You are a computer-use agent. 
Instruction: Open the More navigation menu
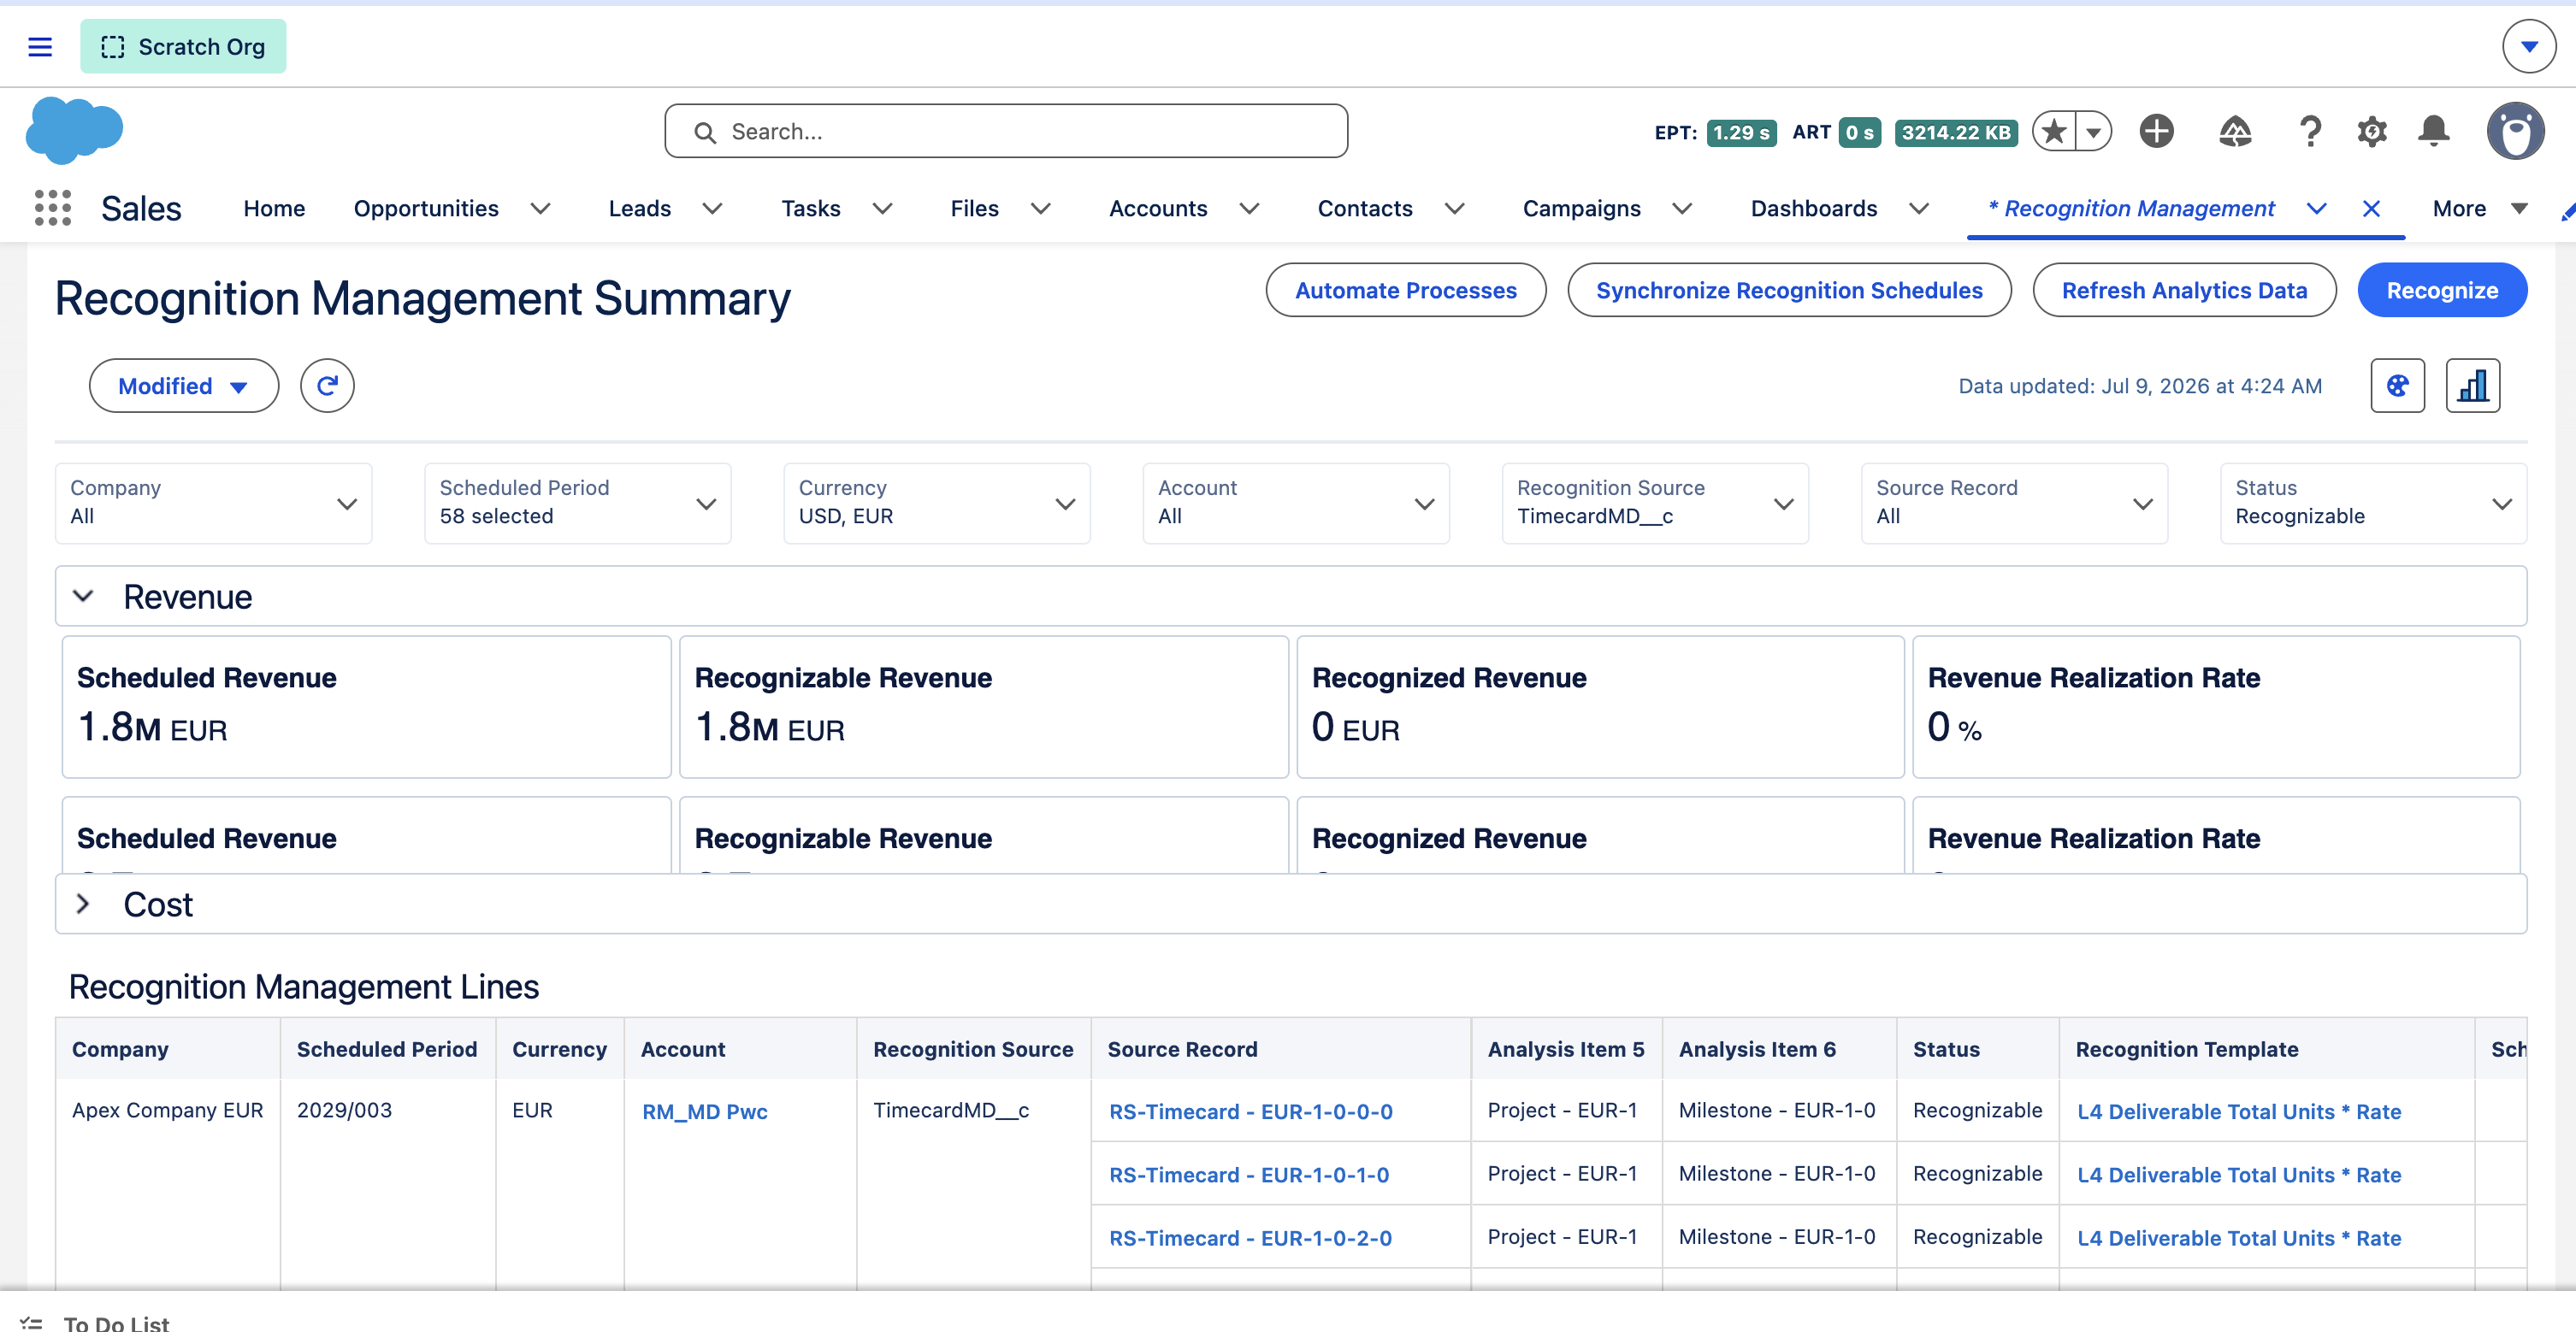tap(2480, 208)
